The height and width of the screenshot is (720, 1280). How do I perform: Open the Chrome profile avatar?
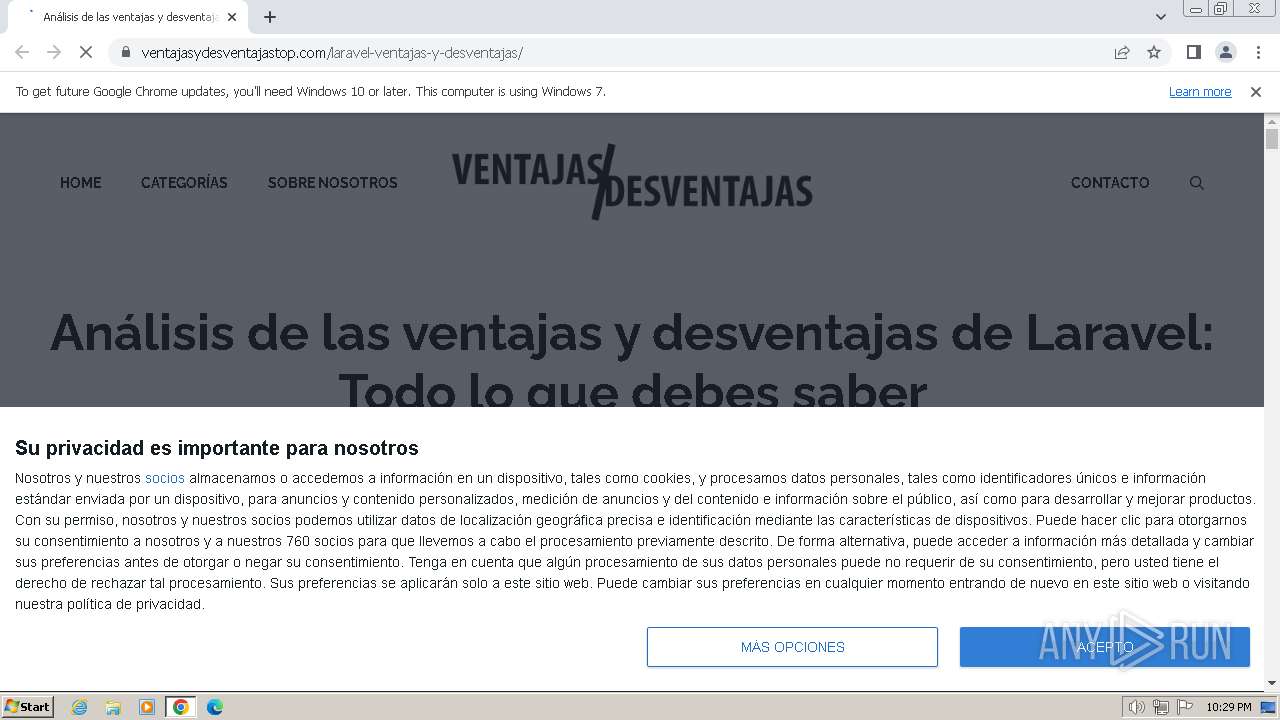tap(1225, 53)
